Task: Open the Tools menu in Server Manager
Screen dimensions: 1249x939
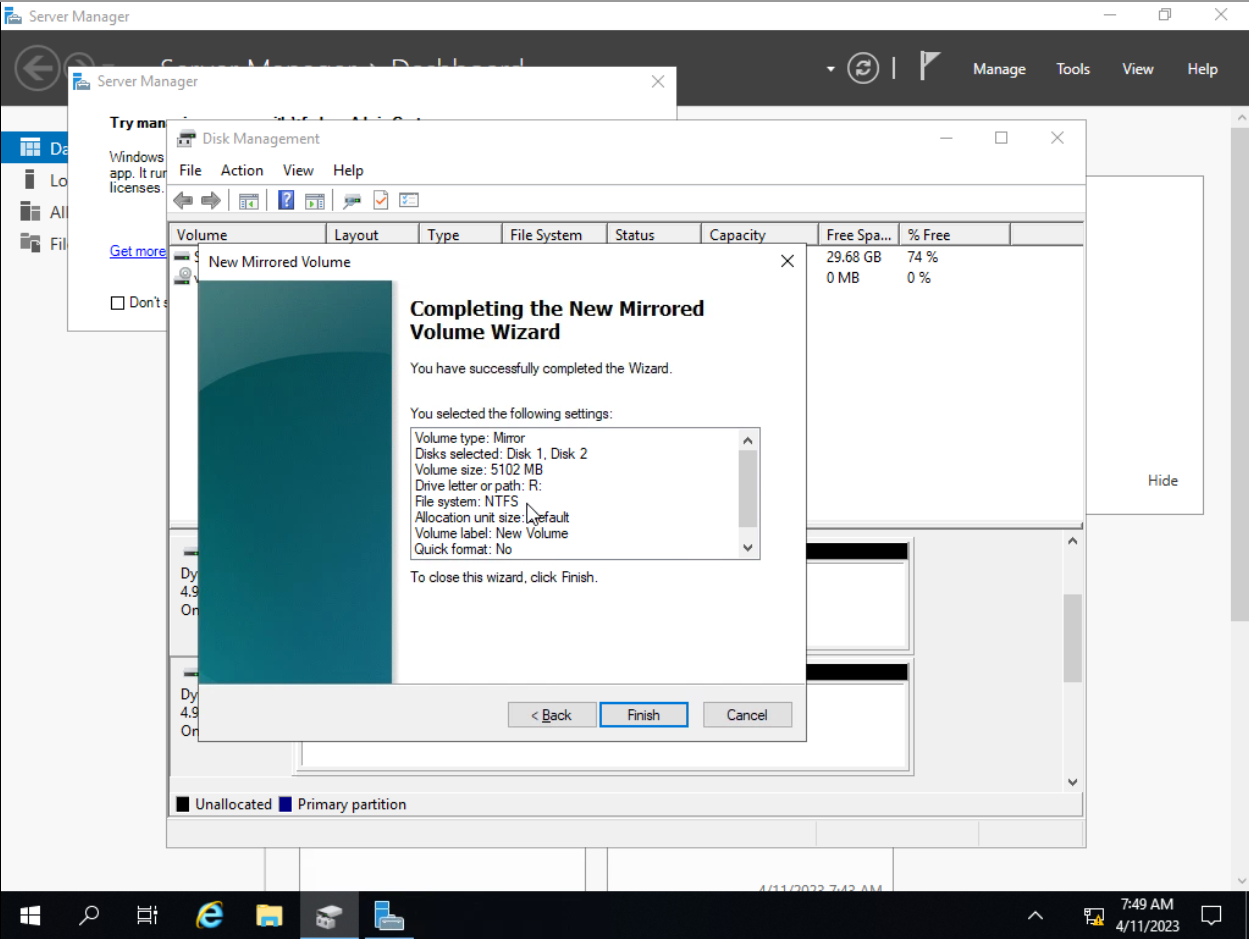Action: [x=1073, y=69]
